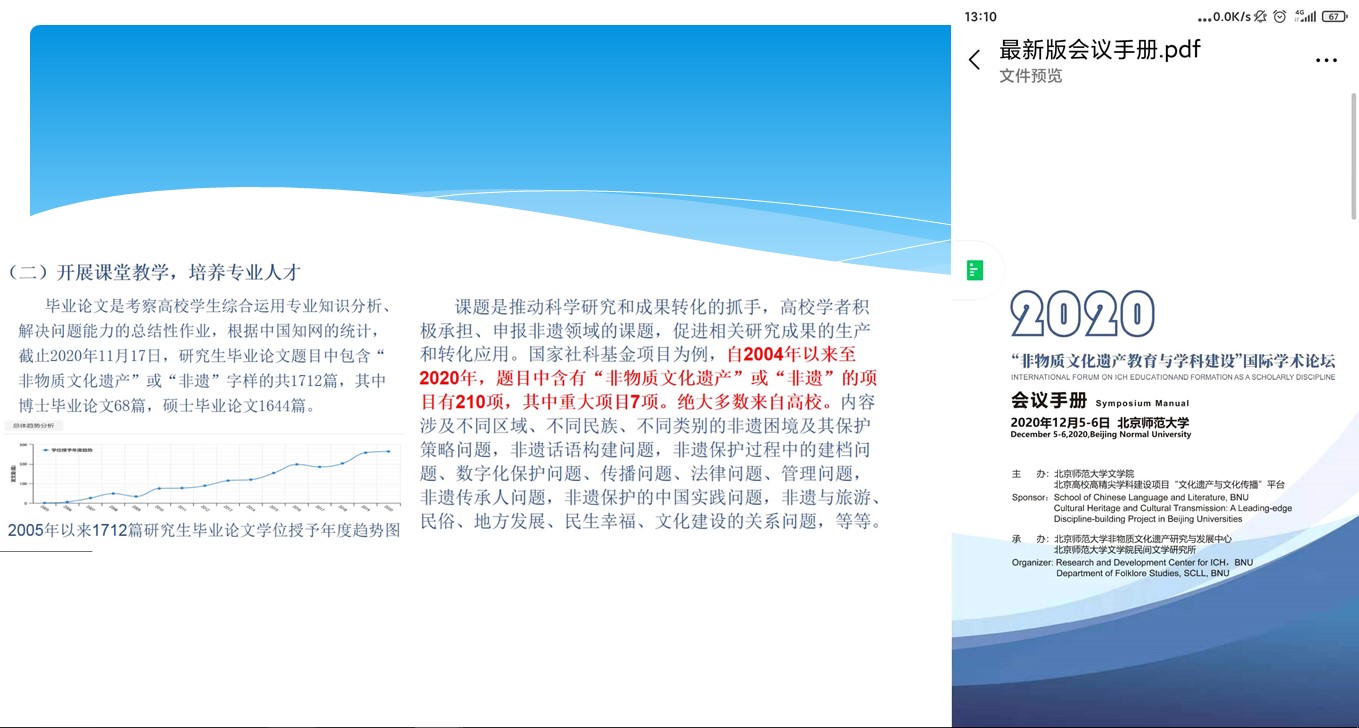Screen dimensions: 1359x728
Task: Click the 13:10 clock in status bar
Action: (x=980, y=17)
